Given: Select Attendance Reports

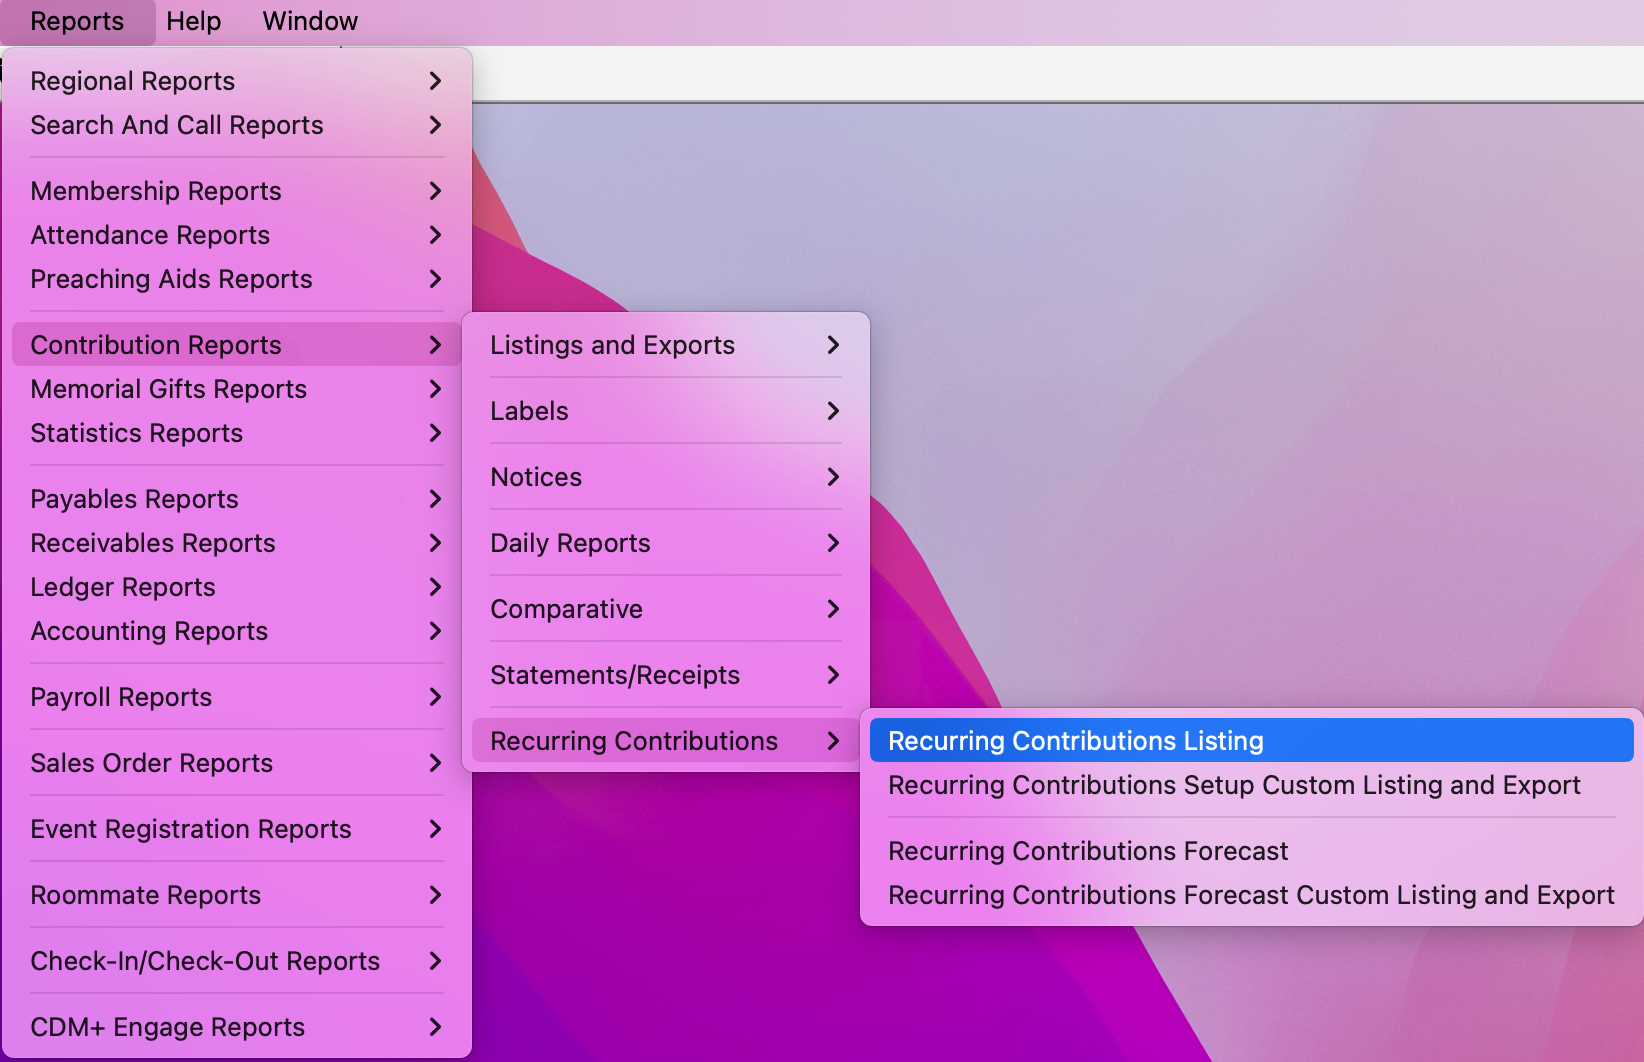Looking at the screenshot, I should pos(150,235).
